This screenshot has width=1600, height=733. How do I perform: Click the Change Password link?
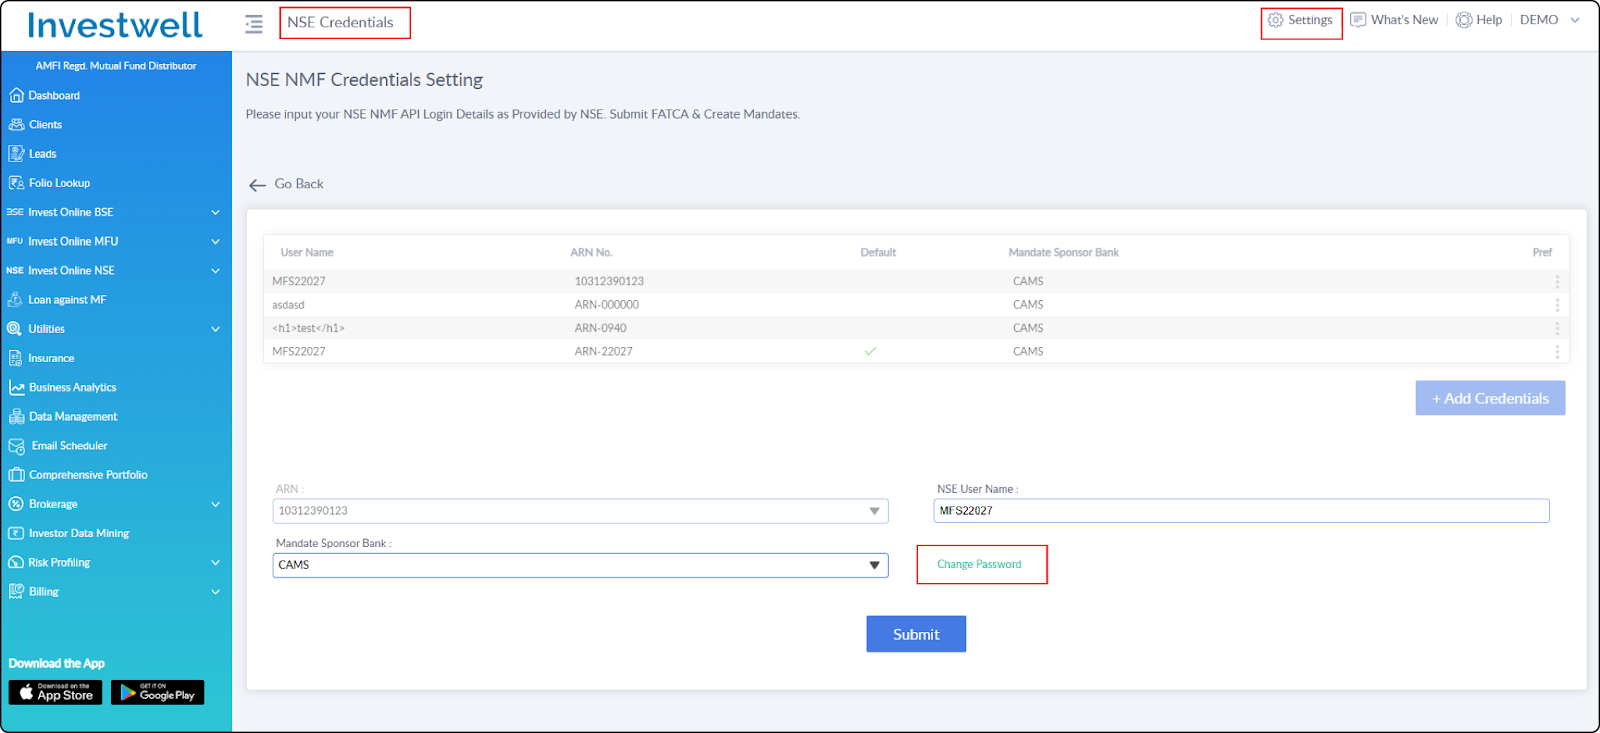tap(979, 564)
